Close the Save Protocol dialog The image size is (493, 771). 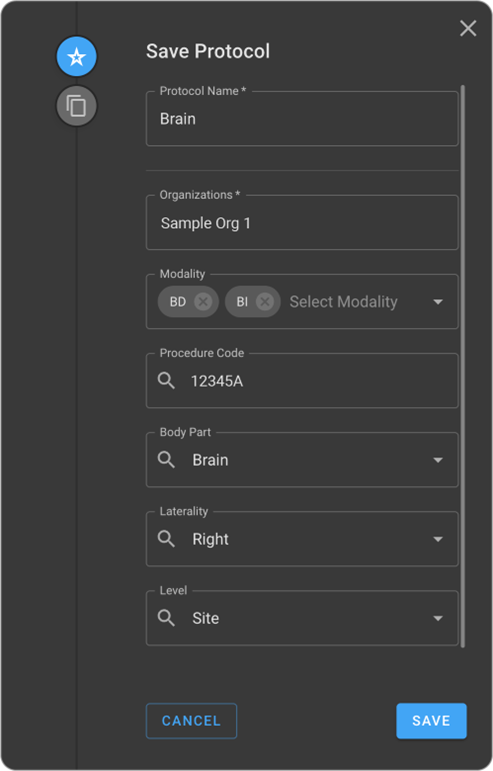[x=468, y=29]
